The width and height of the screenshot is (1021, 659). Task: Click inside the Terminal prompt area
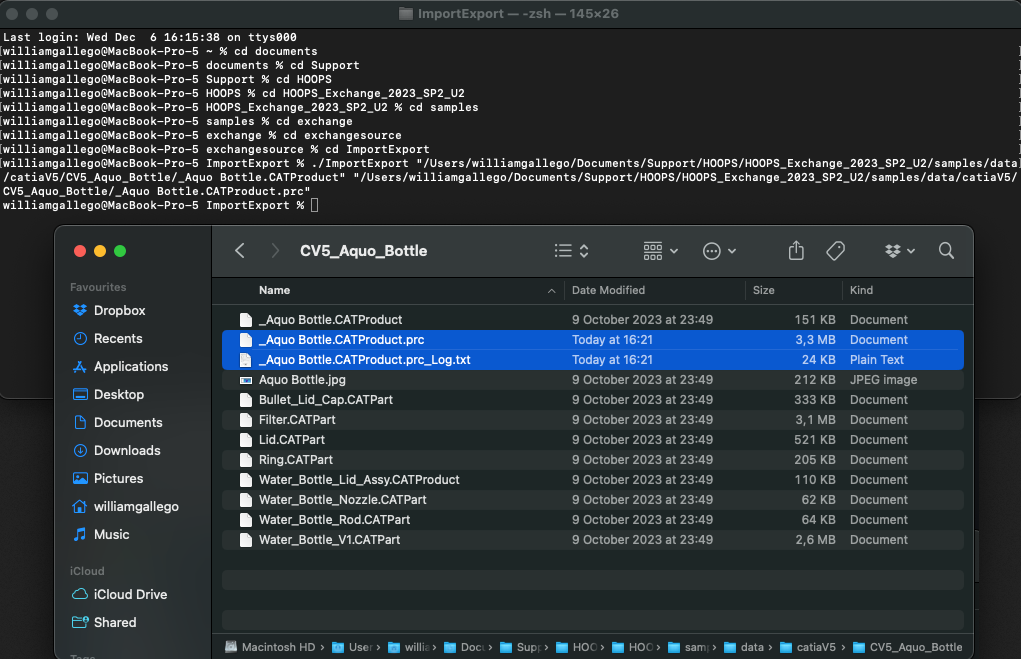tap(400, 203)
